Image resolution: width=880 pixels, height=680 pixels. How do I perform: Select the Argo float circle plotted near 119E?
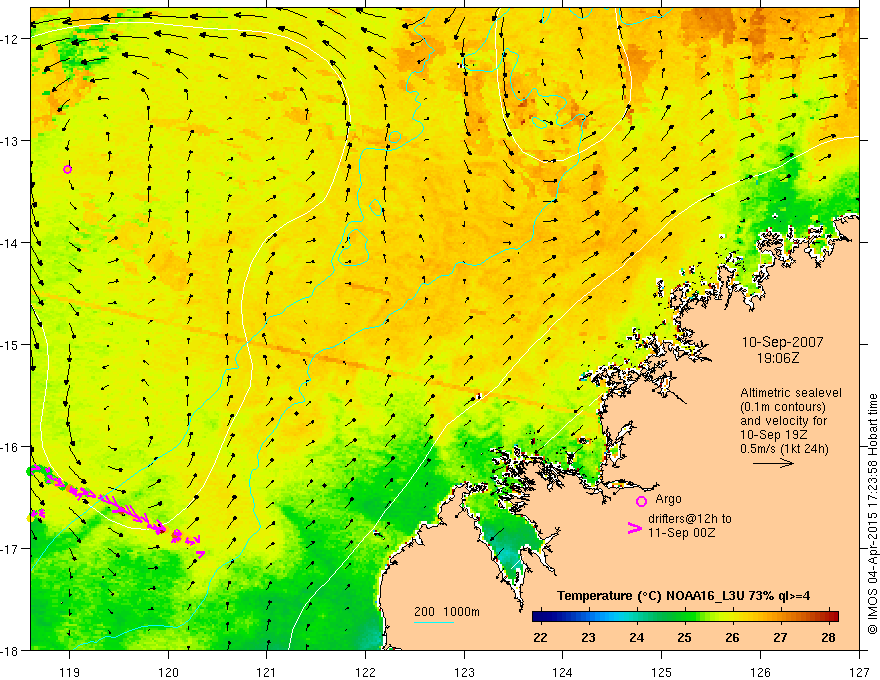click(67, 169)
